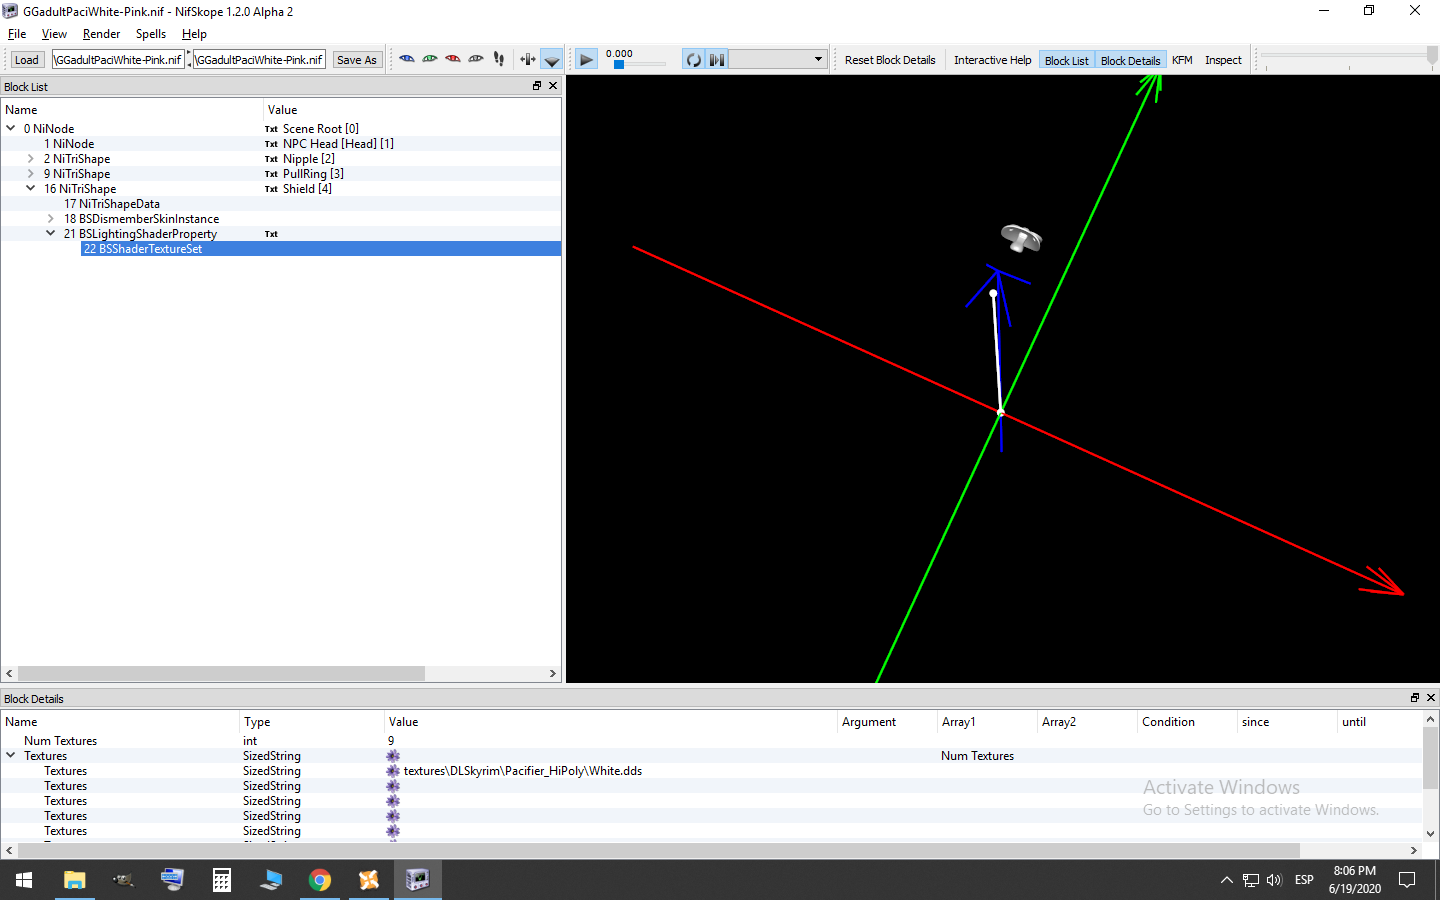Switch to Top view with the blue eye icon
Screen dimensions: 1440x900
tap(407, 59)
